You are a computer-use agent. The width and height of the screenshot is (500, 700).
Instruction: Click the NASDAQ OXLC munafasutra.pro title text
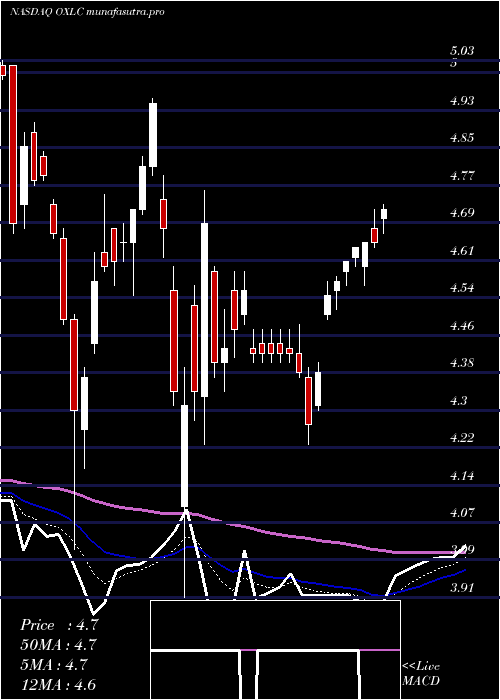[x=87, y=12]
